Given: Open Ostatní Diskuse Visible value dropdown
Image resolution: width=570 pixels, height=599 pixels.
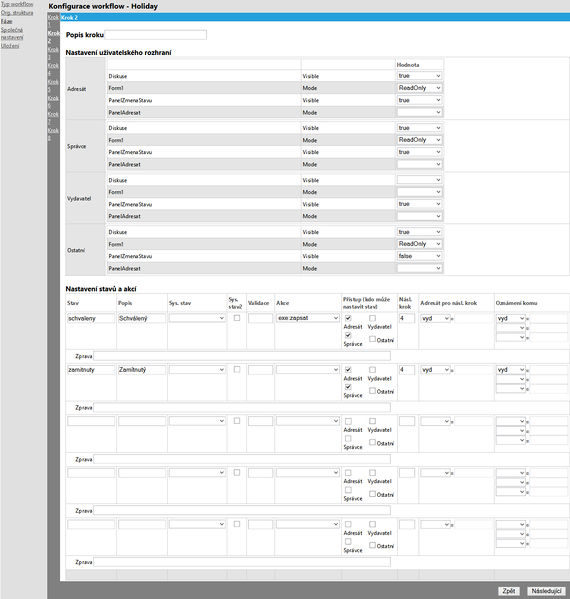Looking at the screenshot, I should (x=419, y=232).
